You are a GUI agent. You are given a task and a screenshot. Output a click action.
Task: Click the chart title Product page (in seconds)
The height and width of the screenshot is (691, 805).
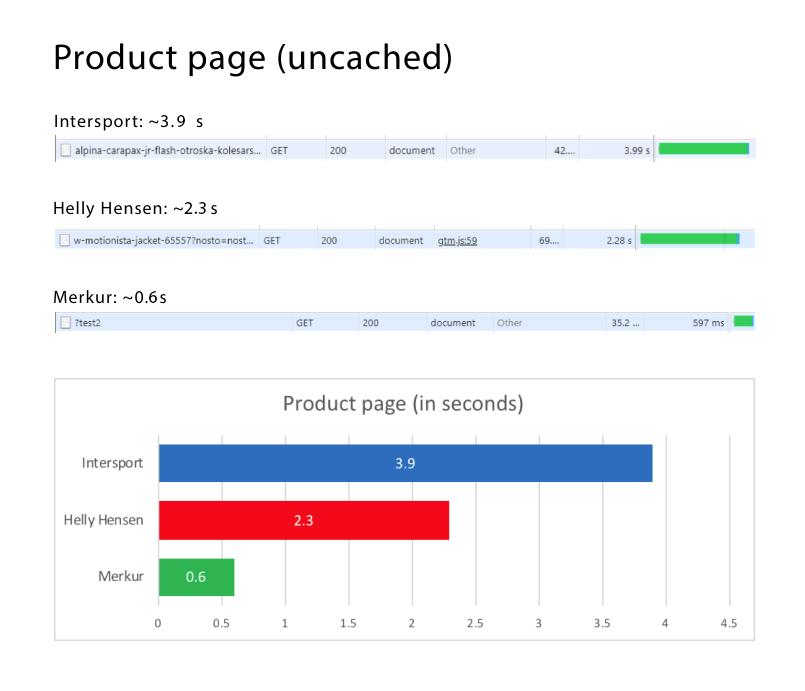(403, 404)
